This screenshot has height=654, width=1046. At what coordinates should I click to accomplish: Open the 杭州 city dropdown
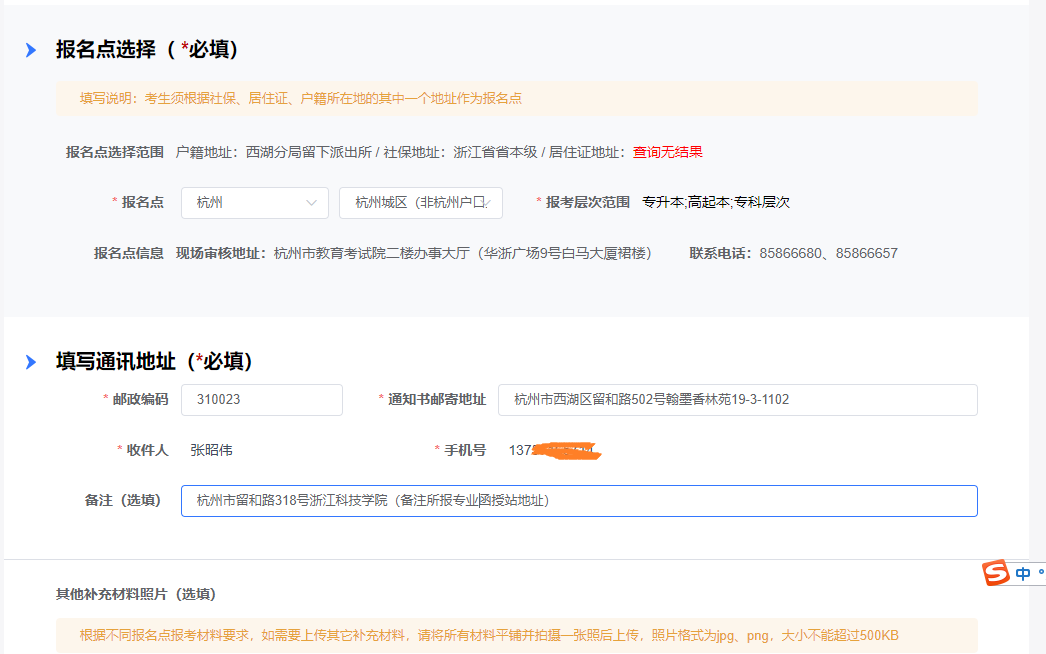(254, 203)
